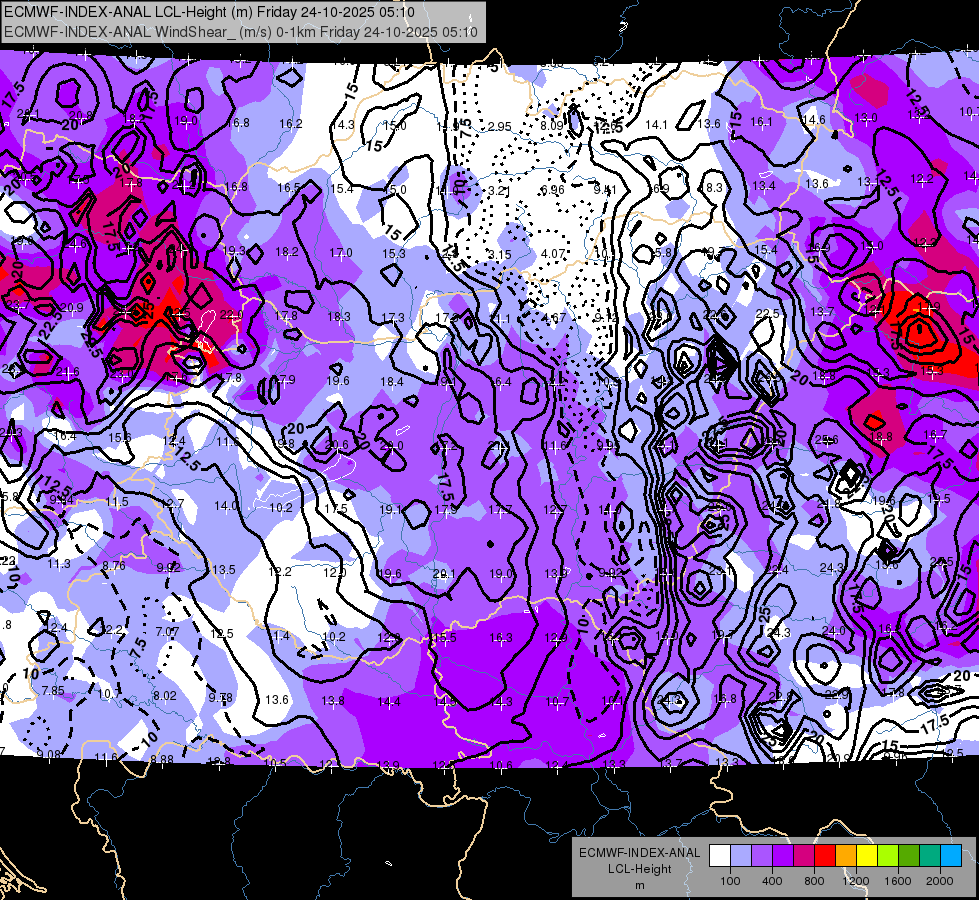This screenshot has width=979, height=900.
Task: Click the grid value 24.0
Action: pos(834,630)
